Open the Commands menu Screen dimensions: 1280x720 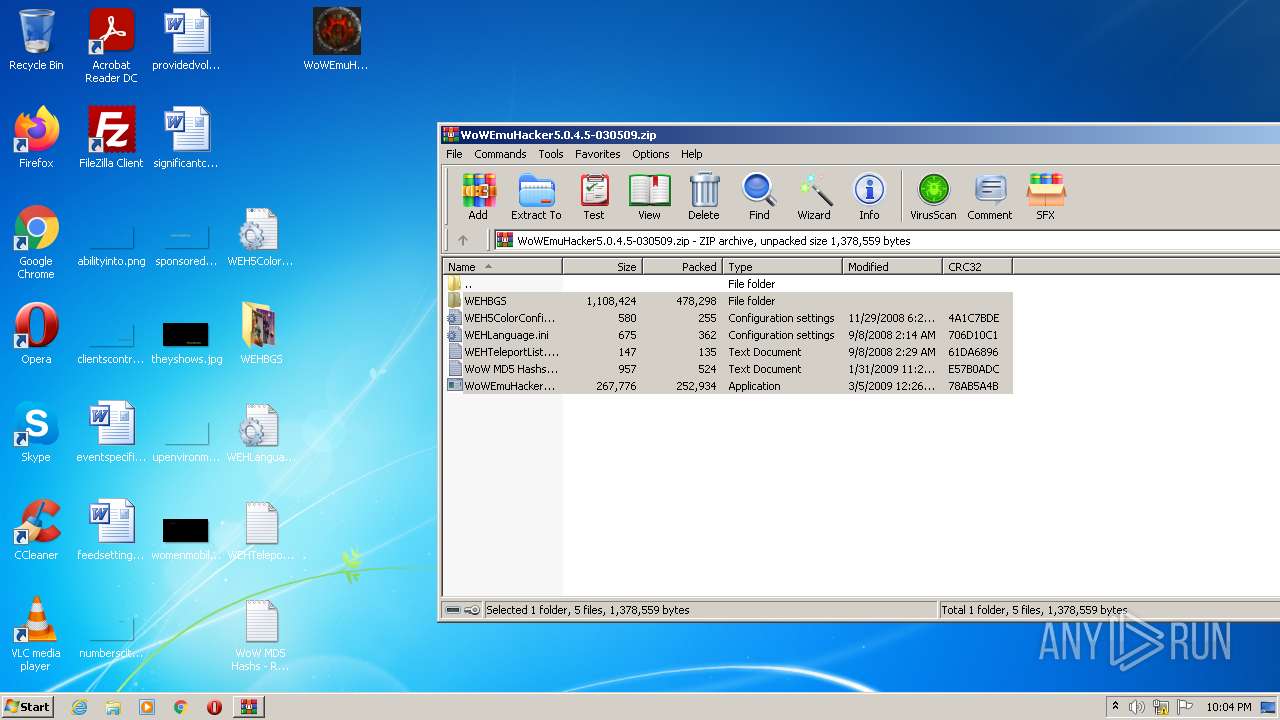[x=500, y=154]
